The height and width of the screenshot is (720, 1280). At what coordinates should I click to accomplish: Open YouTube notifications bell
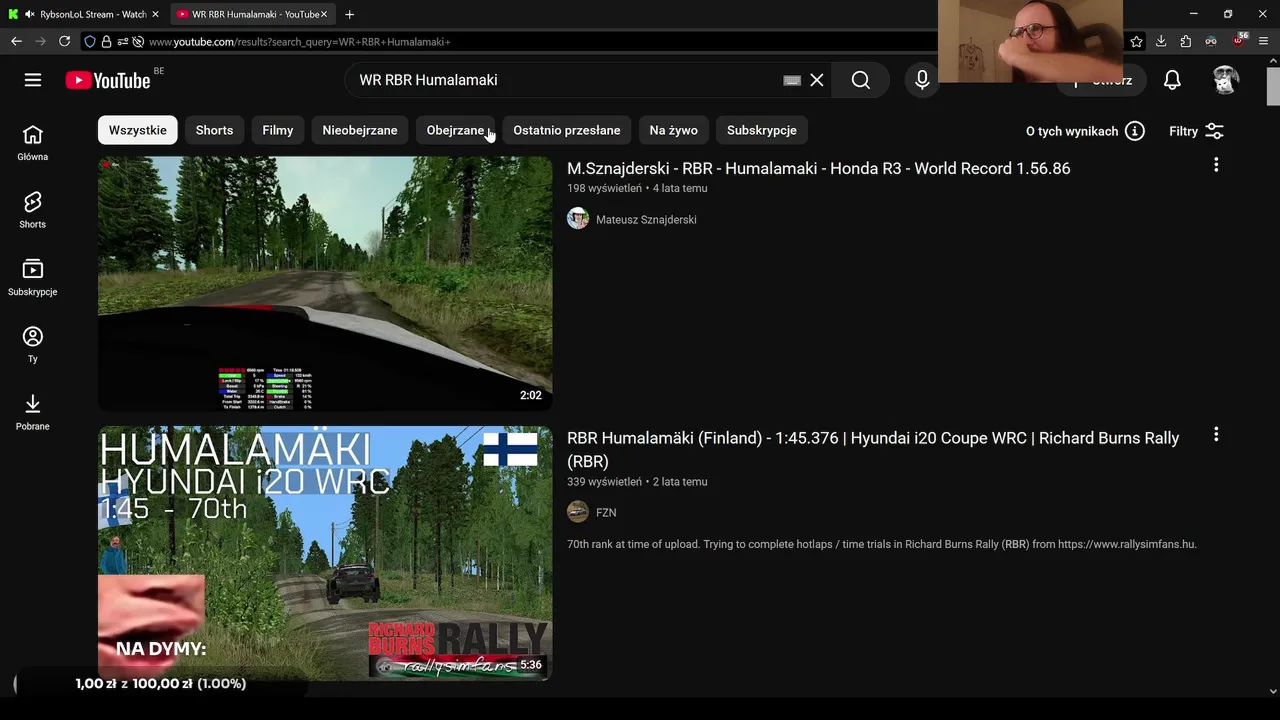[x=1172, y=80]
